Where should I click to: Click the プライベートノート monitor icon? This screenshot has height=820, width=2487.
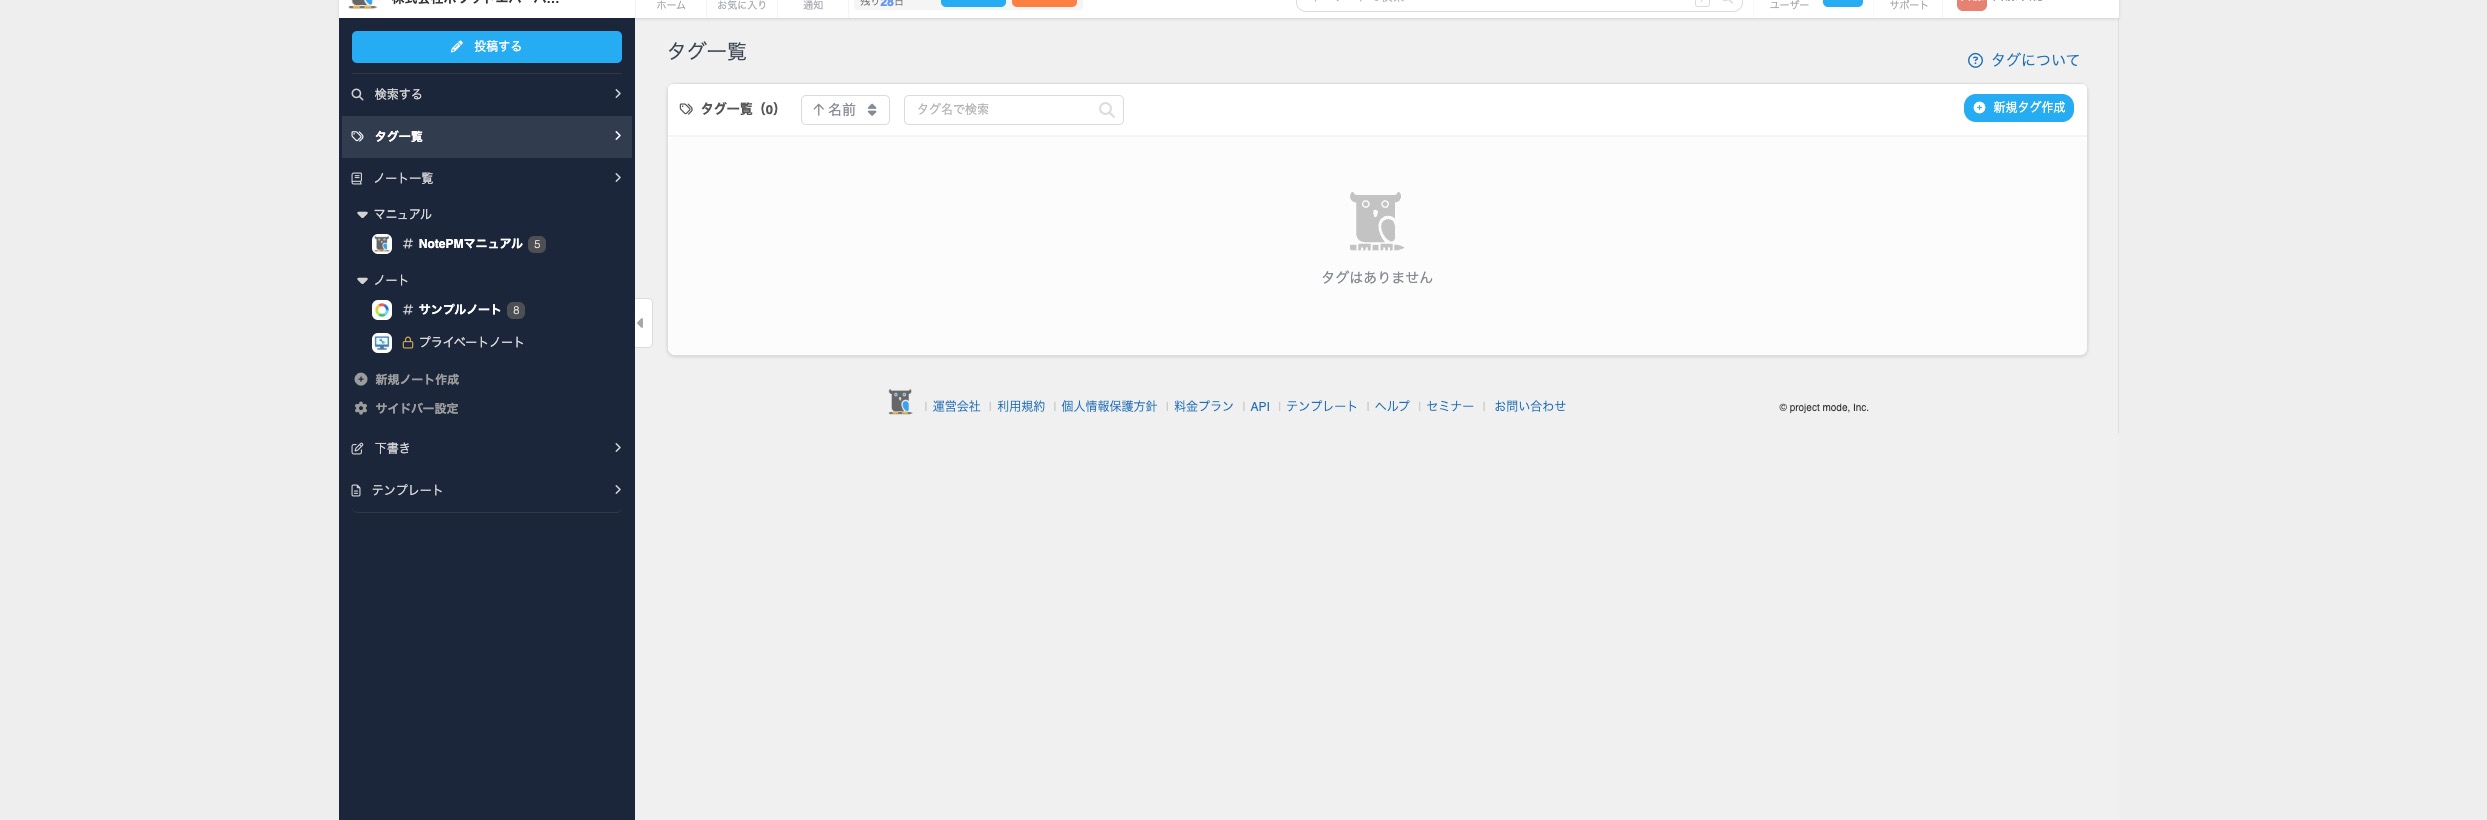click(382, 343)
